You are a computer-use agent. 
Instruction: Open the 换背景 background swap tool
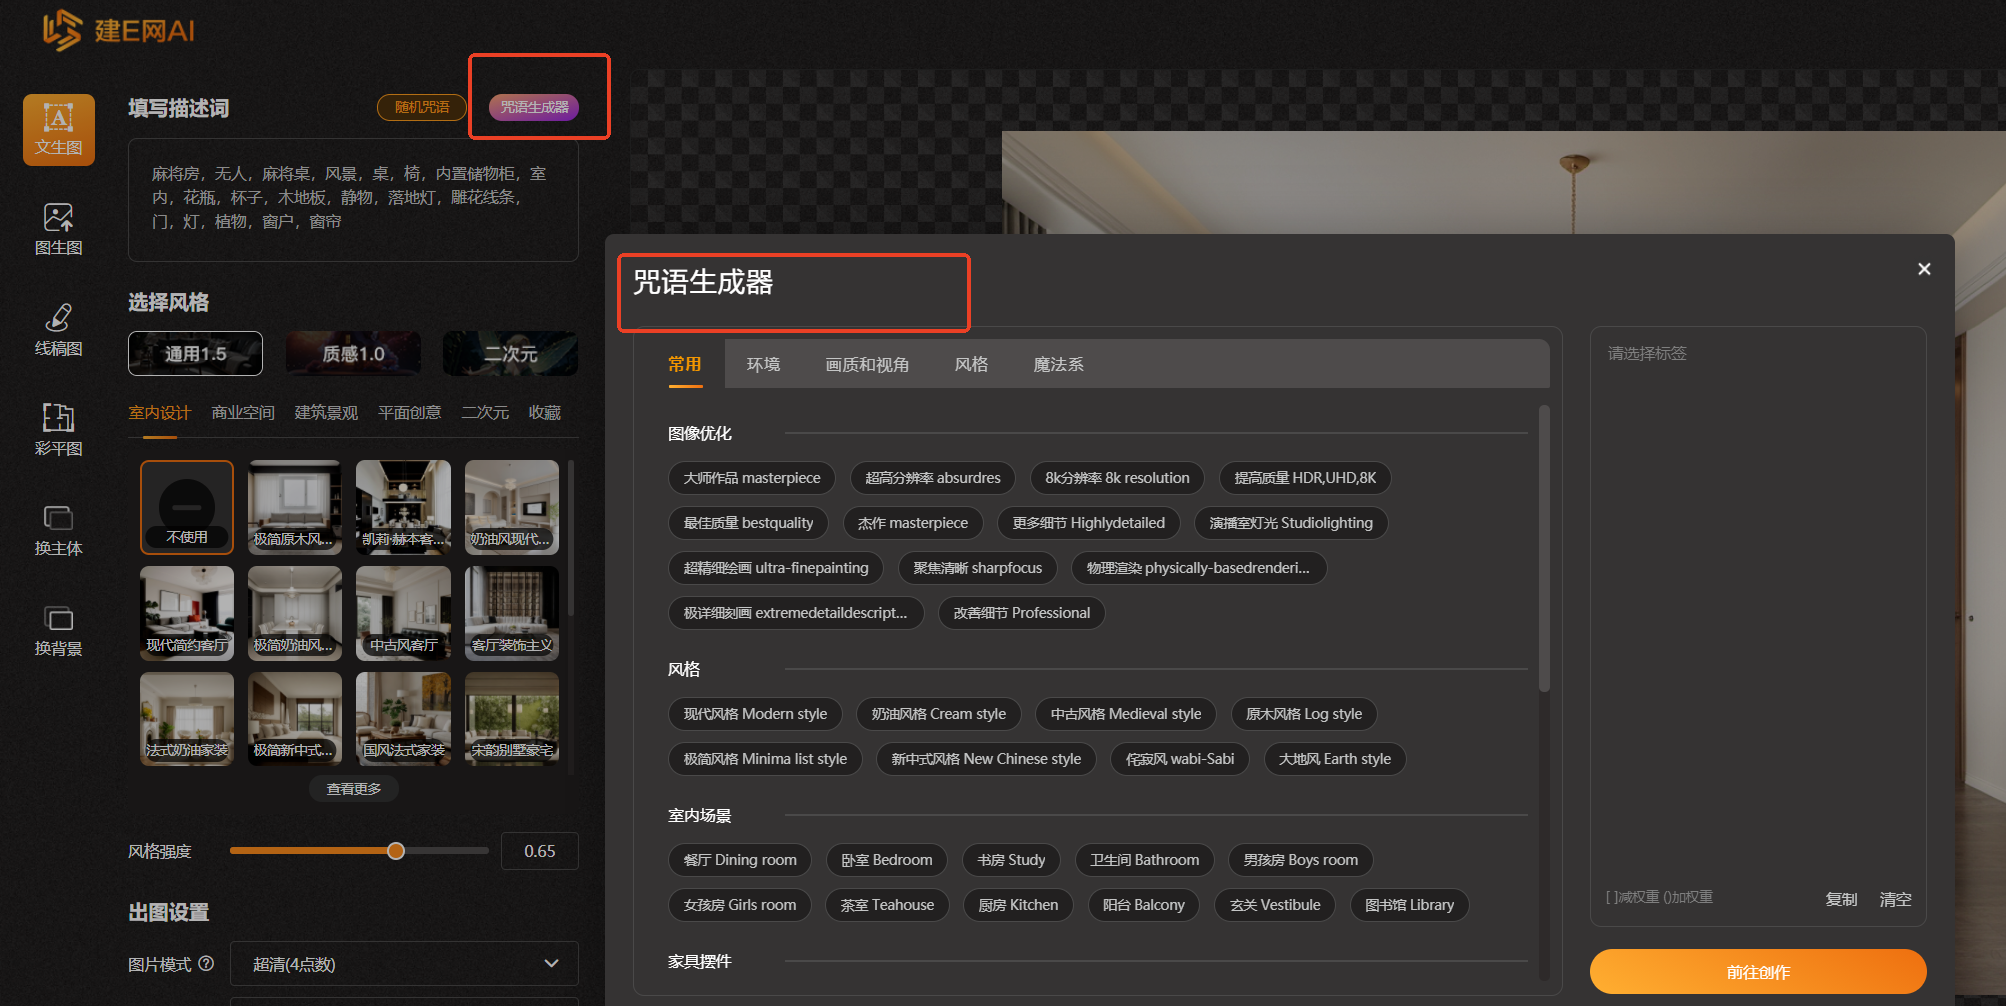pos(59,630)
